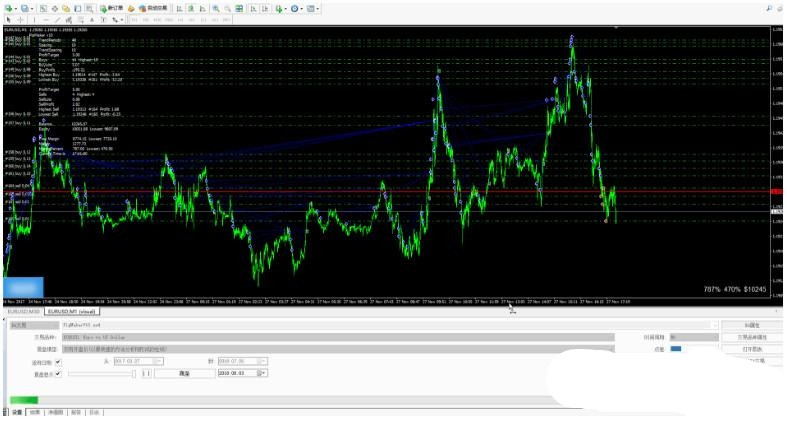Image resolution: width=787 pixels, height=422 pixels.
Task: Click the skip-to button in tester
Action: tap(183, 373)
